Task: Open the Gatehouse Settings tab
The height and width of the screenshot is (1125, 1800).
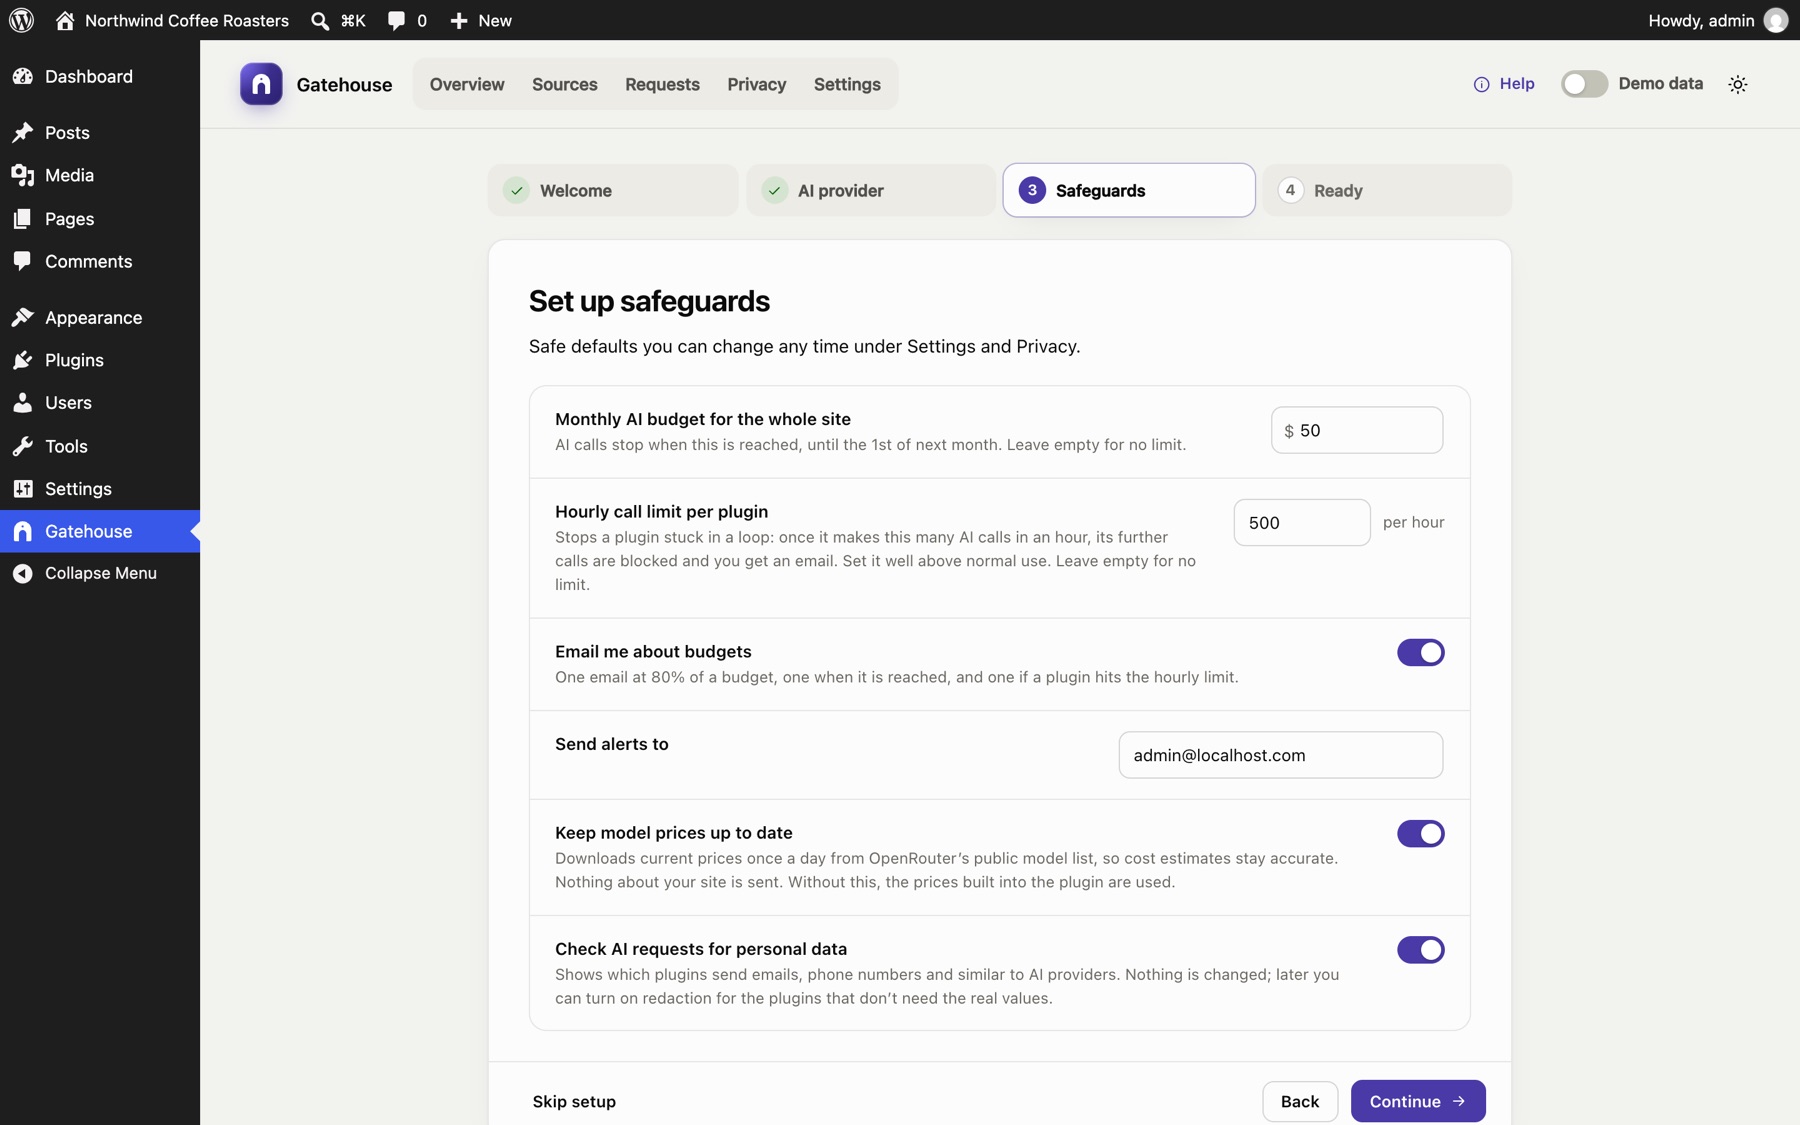Action: tap(847, 84)
